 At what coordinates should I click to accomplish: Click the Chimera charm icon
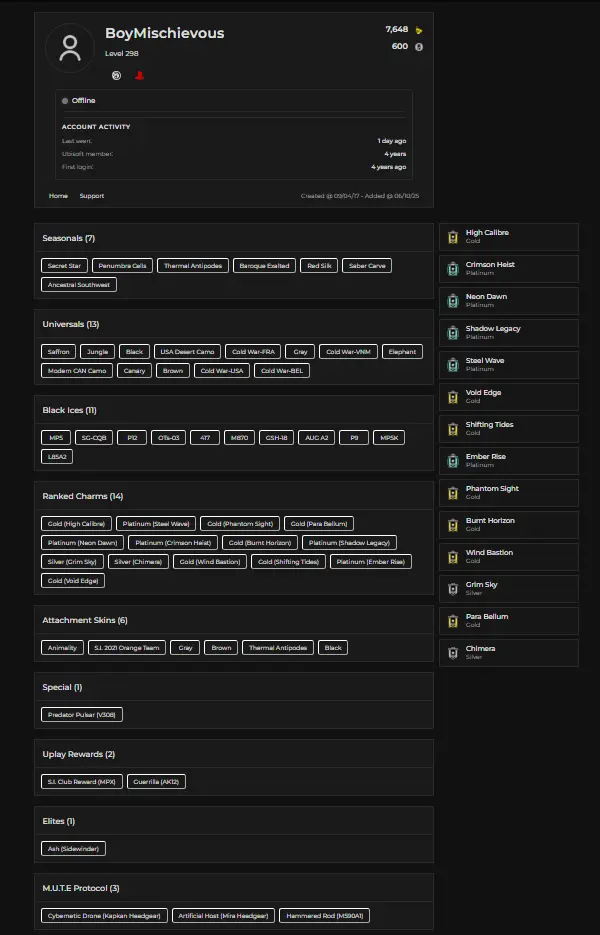pyautogui.click(x=453, y=653)
